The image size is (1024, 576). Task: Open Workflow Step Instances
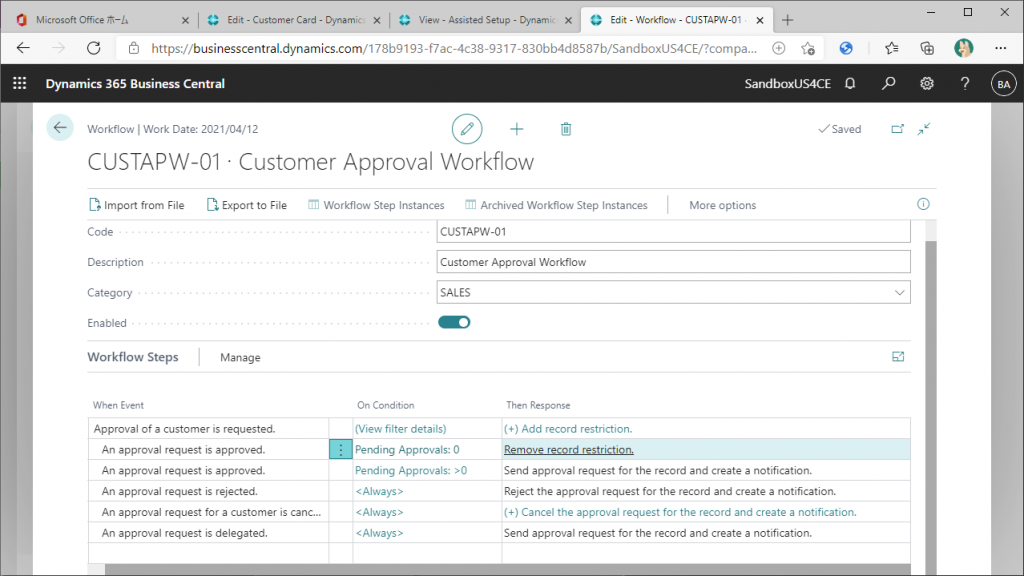[x=376, y=205]
